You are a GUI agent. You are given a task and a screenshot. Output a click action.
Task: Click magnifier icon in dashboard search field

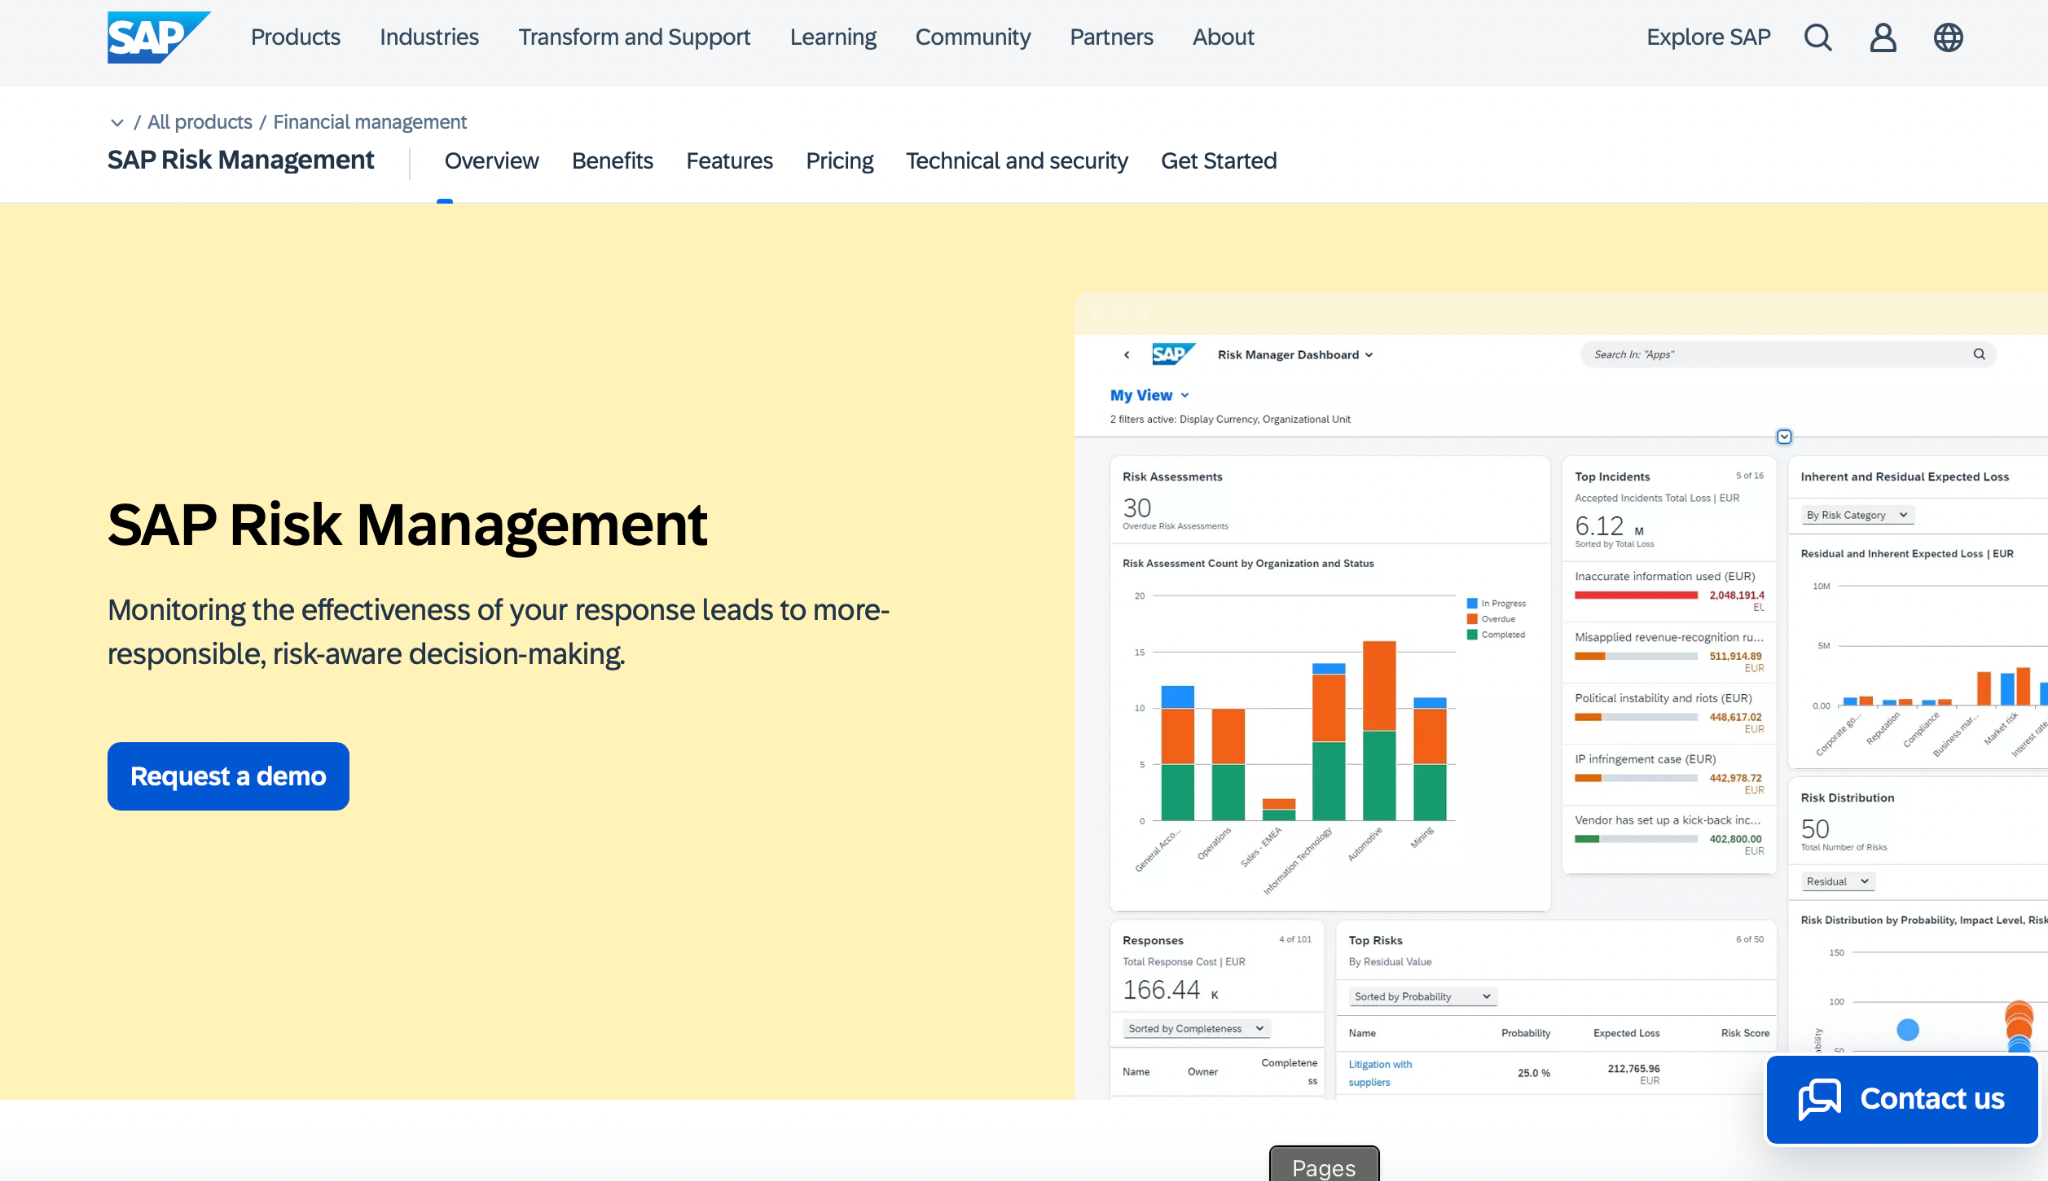[x=1979, y=354]
